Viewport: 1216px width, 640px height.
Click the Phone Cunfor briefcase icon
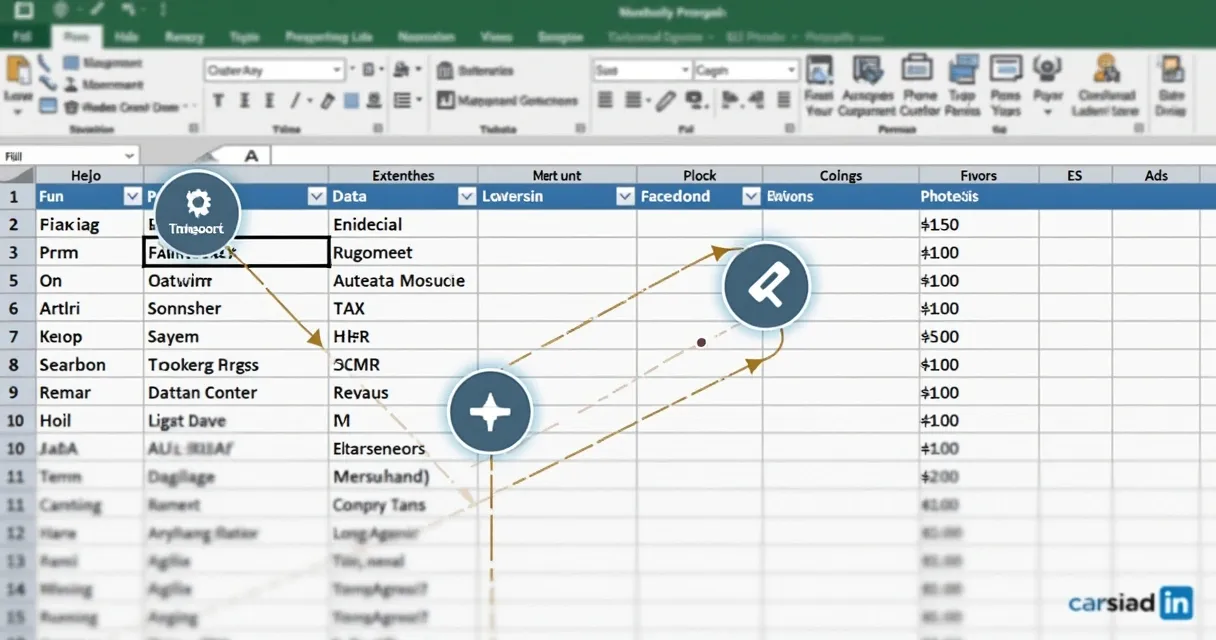click(917, 69)
